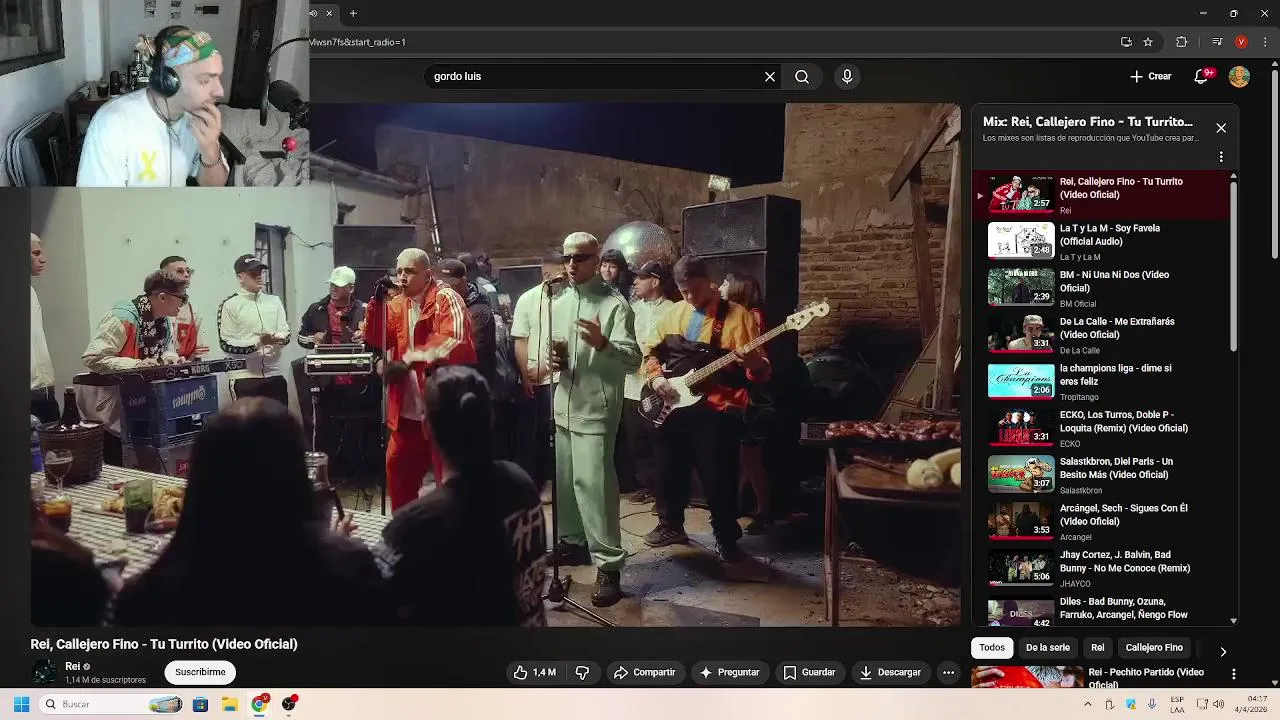1280x720 pixels.
Task: Play De La Calle - Me Extrañarás
Action: tap(1101, 335)
